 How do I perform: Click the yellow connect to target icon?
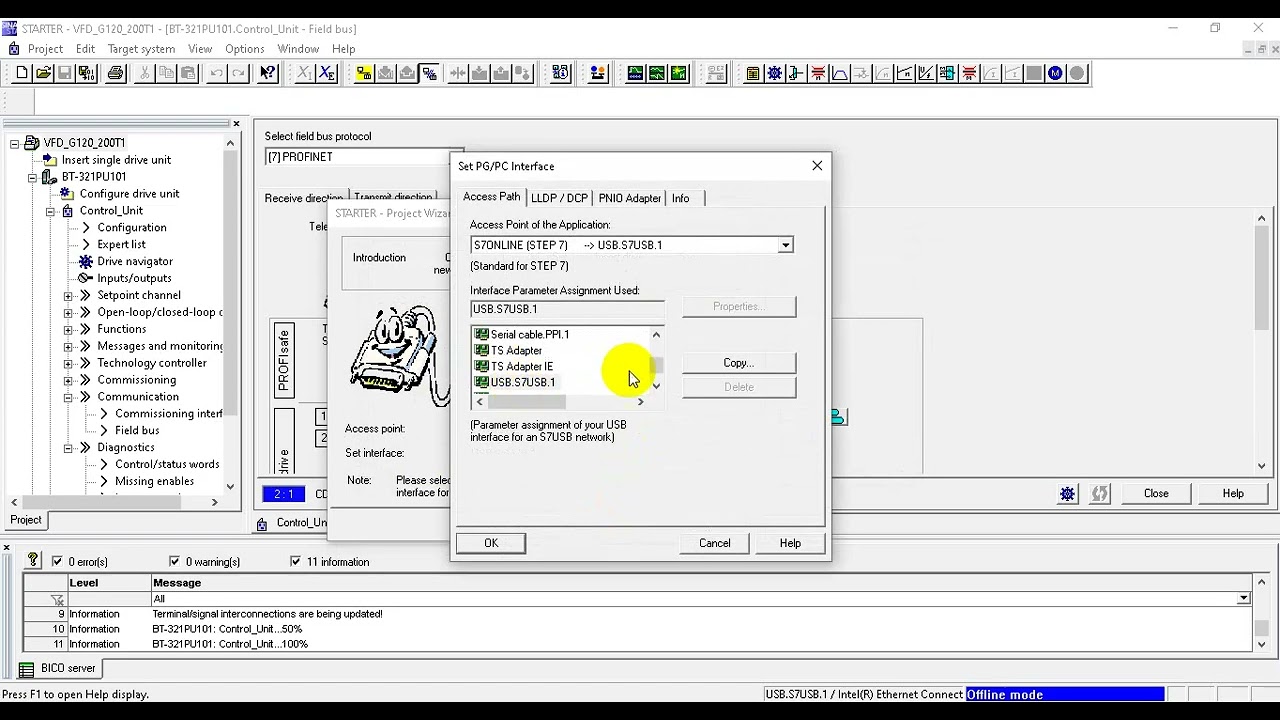pos(363,73)
